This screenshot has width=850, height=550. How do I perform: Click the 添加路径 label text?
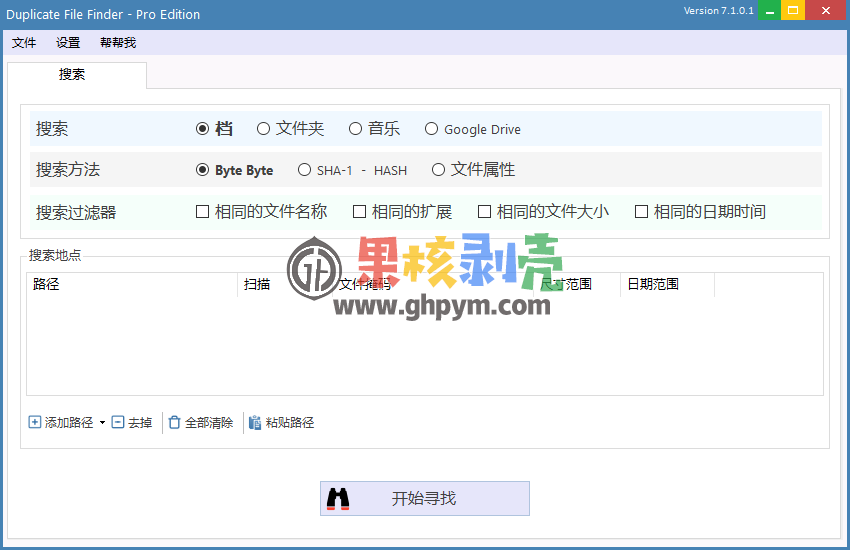[x=69, y=423]
